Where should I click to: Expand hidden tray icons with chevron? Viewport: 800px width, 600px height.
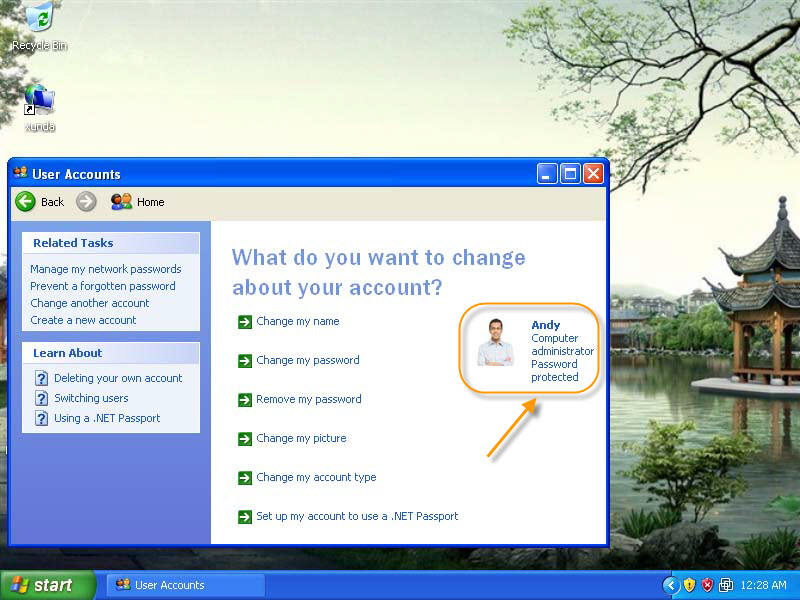pos(671,585)
